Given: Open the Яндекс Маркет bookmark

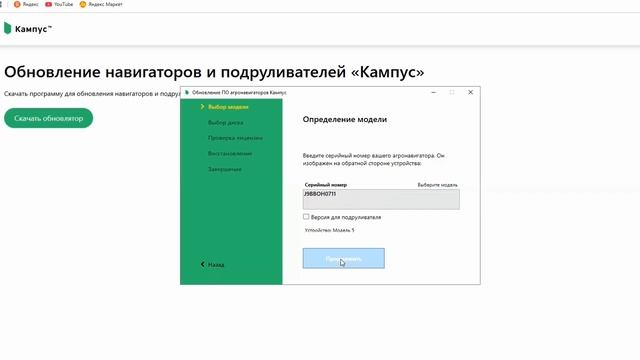Looking at the screenshot, I should pyautogui.click(x=101, y=4).
